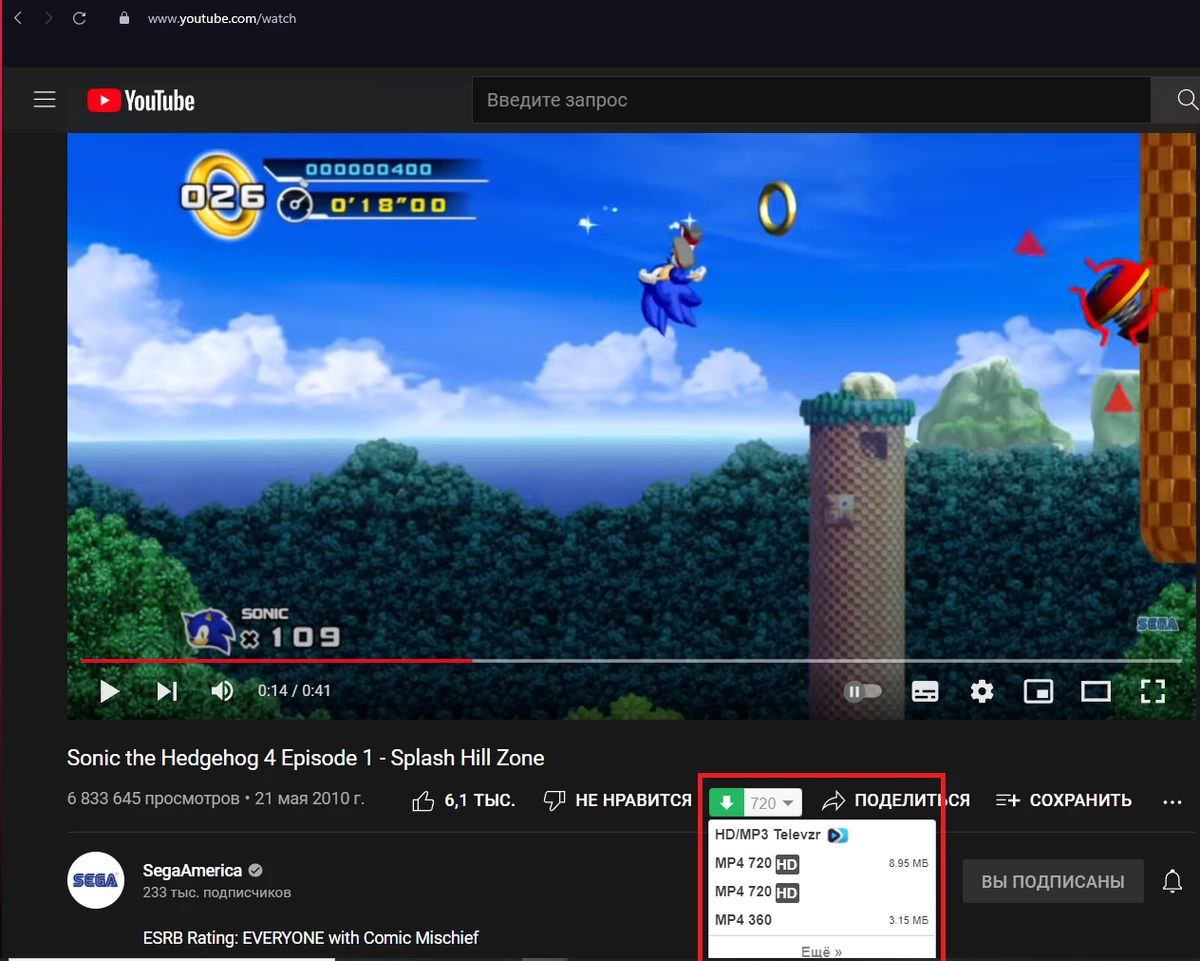Image resolution: width=1200 pixels, height=961 pixels.
Task: Focus the Введите запрос search field
Action: pos(811,100)
